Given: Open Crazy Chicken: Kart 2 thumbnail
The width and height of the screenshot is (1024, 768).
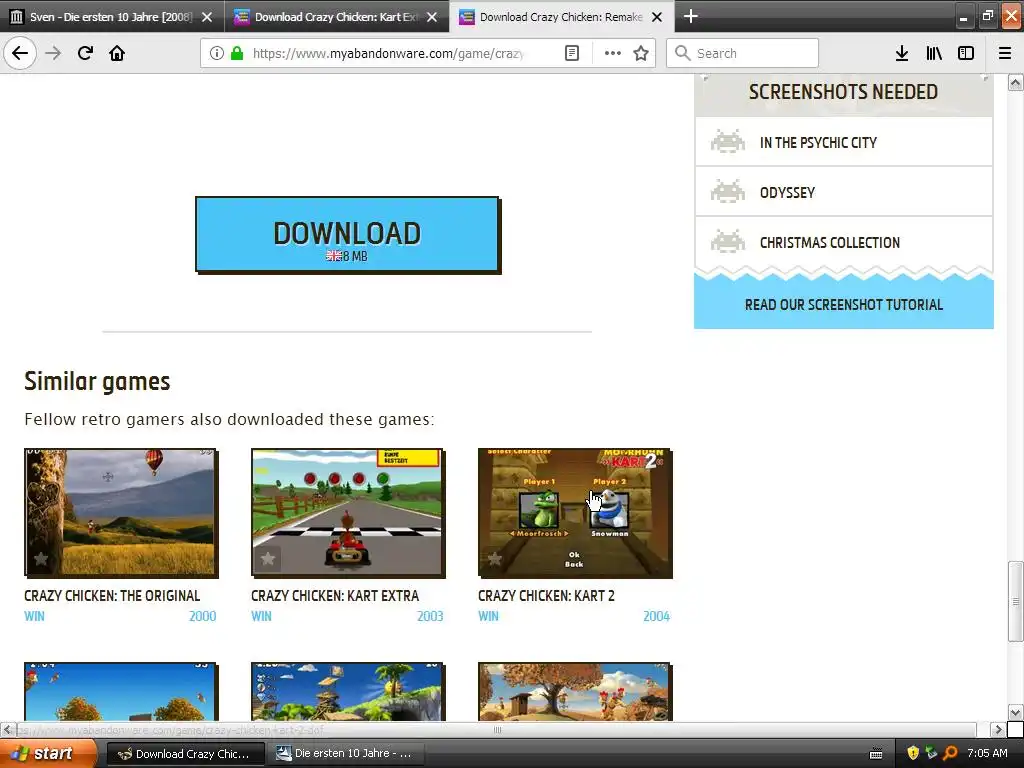Looking at the screenshot, I should click(x=575, y=513).
